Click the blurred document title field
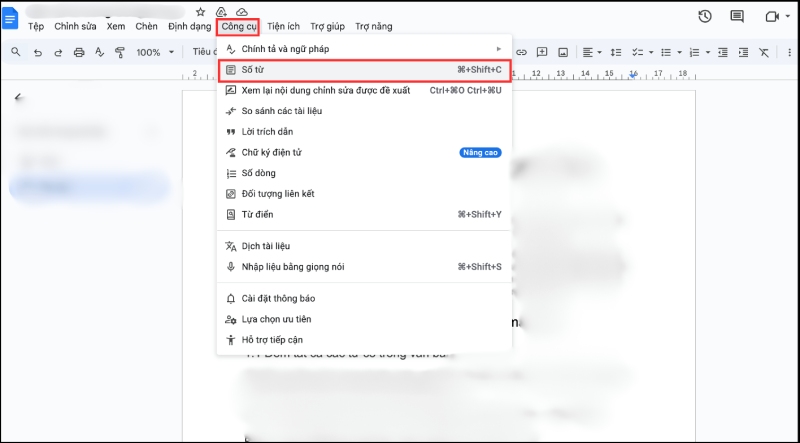 [106, 12]
